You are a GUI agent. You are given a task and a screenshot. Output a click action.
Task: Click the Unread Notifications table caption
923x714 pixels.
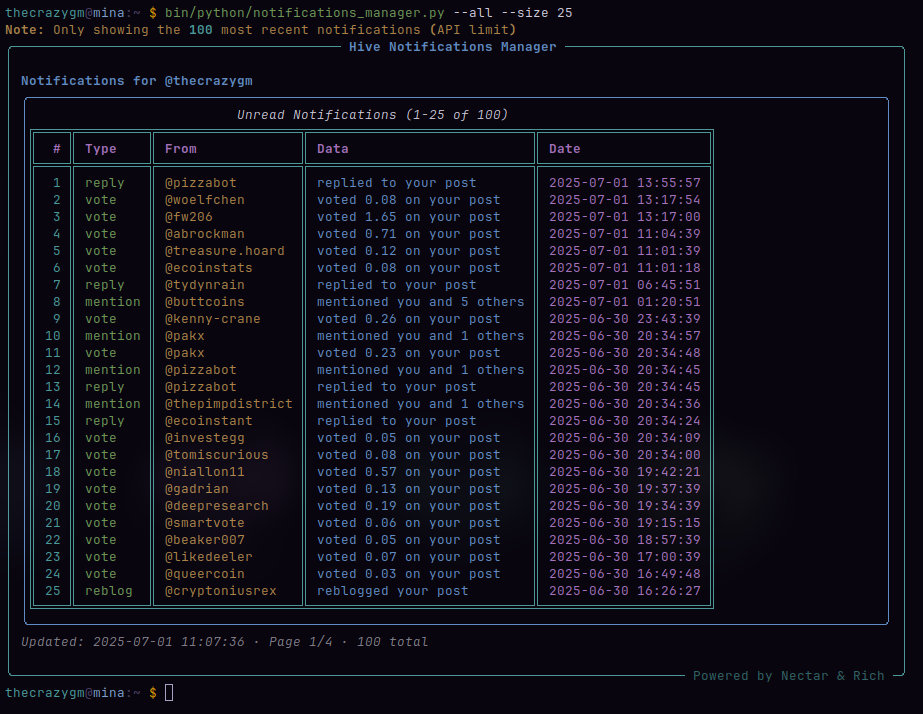[x=372, y=115]
